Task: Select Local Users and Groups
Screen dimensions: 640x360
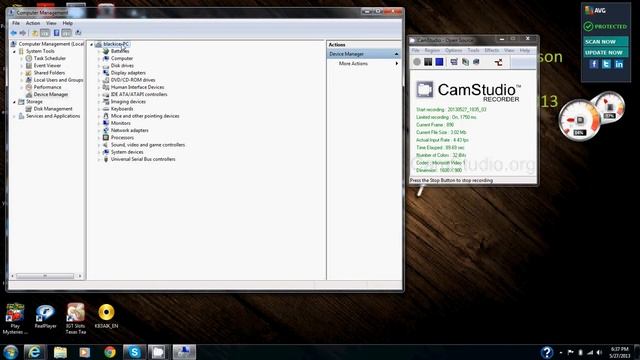Action: [58, 80]
